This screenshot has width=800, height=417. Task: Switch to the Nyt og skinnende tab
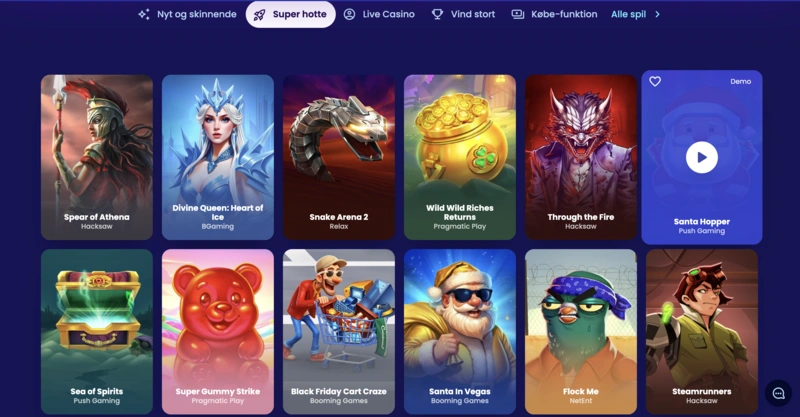click(x=187, y=14)
